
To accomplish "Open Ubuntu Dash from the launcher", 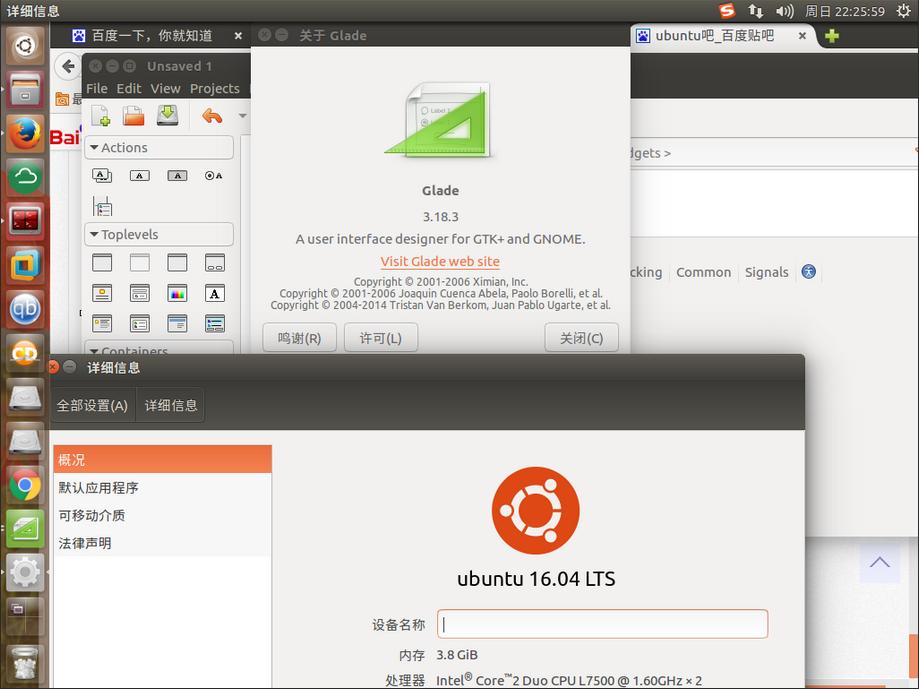I will click(25, 45).
